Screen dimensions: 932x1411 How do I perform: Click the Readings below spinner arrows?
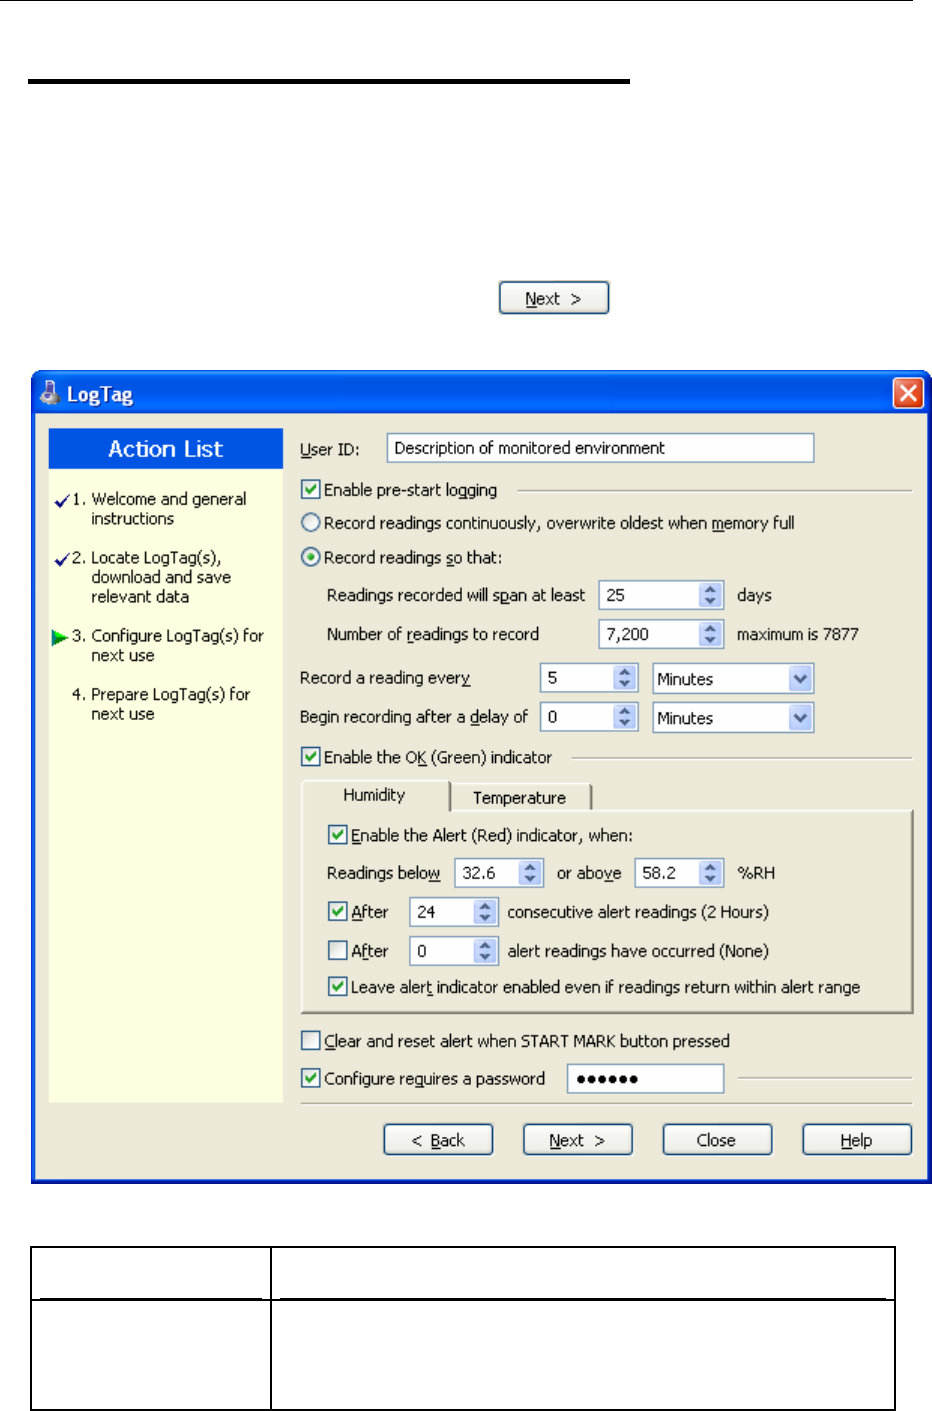pyautogui.click(x=531, y=873)
